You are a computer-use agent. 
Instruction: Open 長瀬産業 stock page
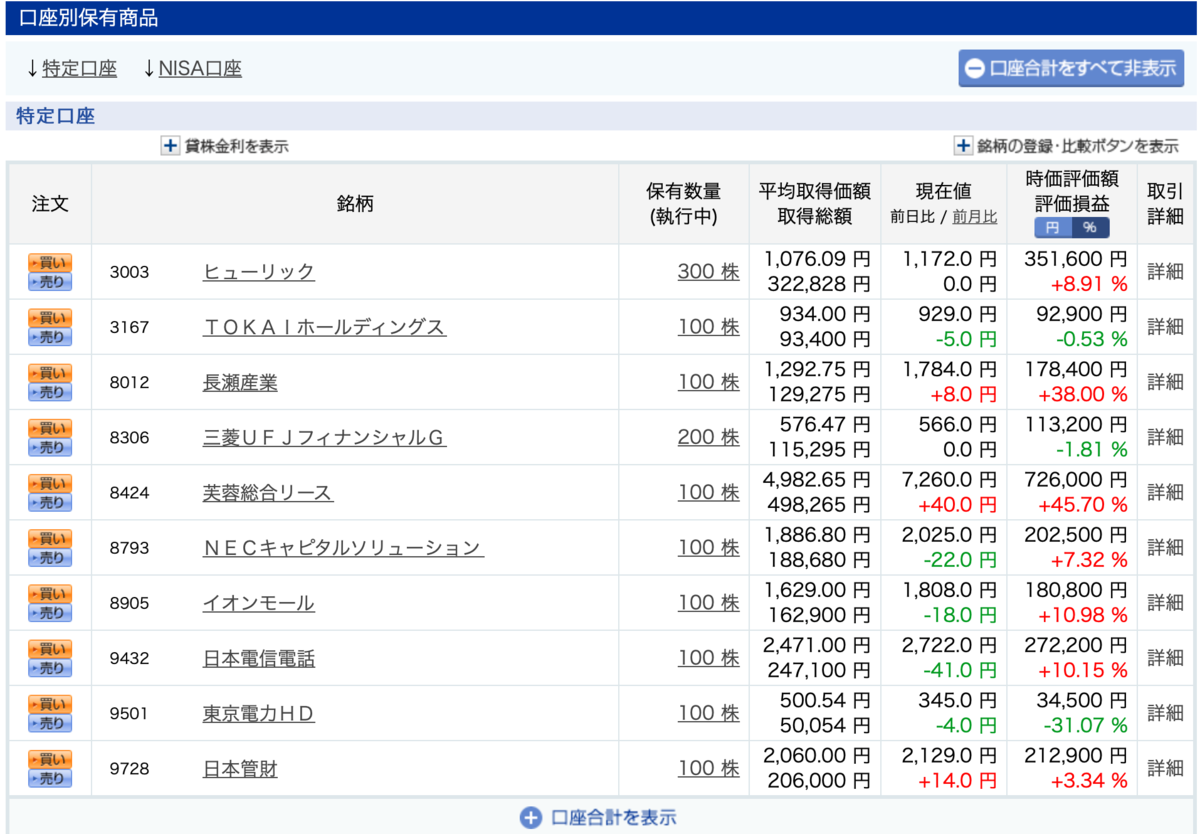[x=240, y=382]
